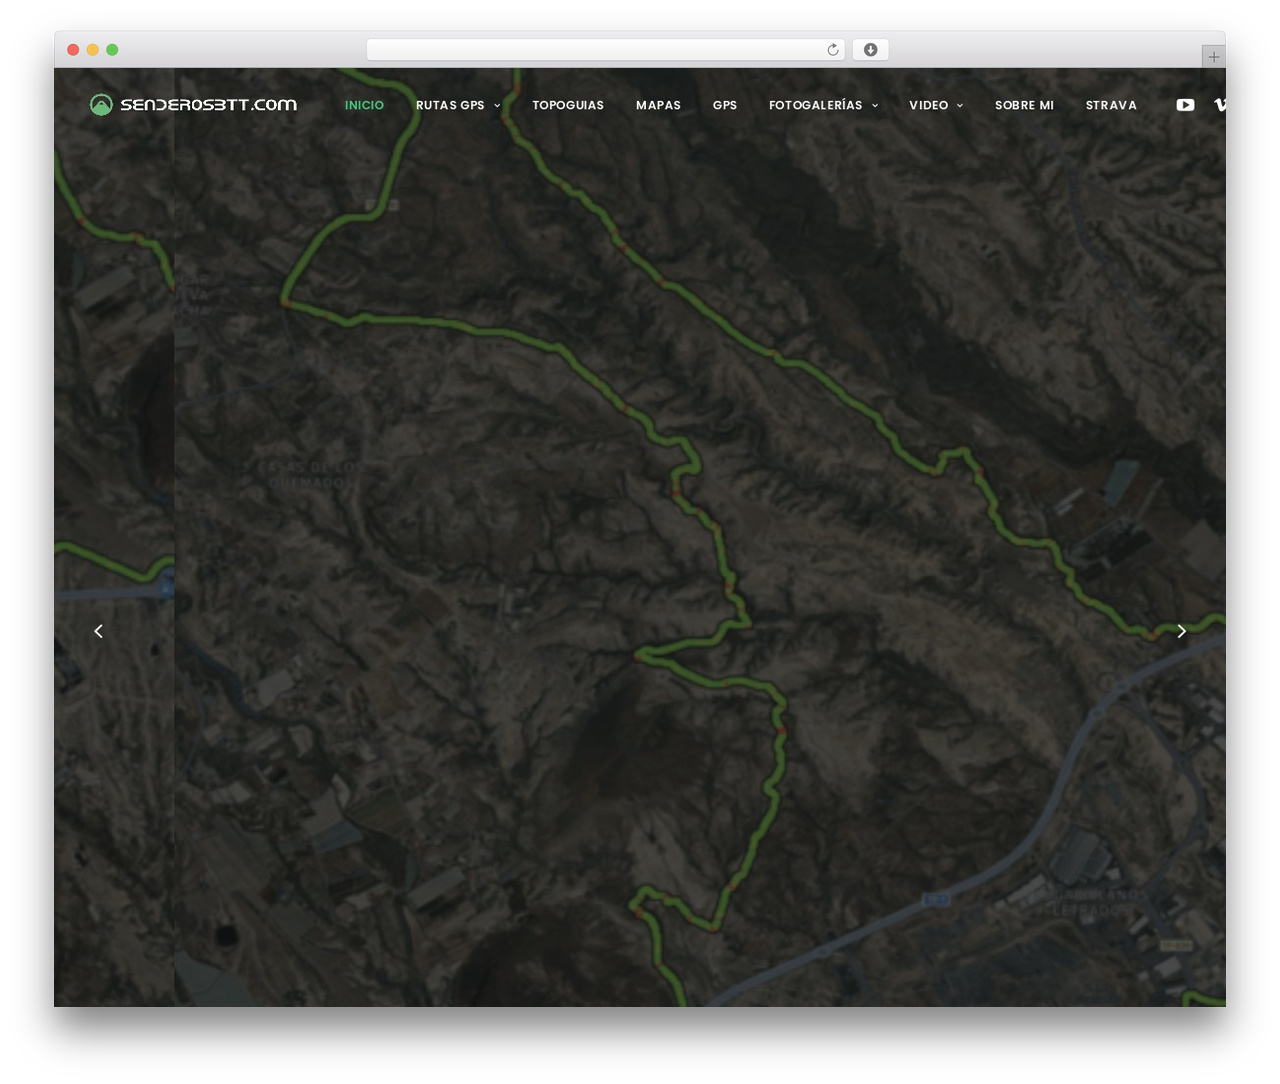
Task: Reload the page in the browser
Action: coord(833,50)
